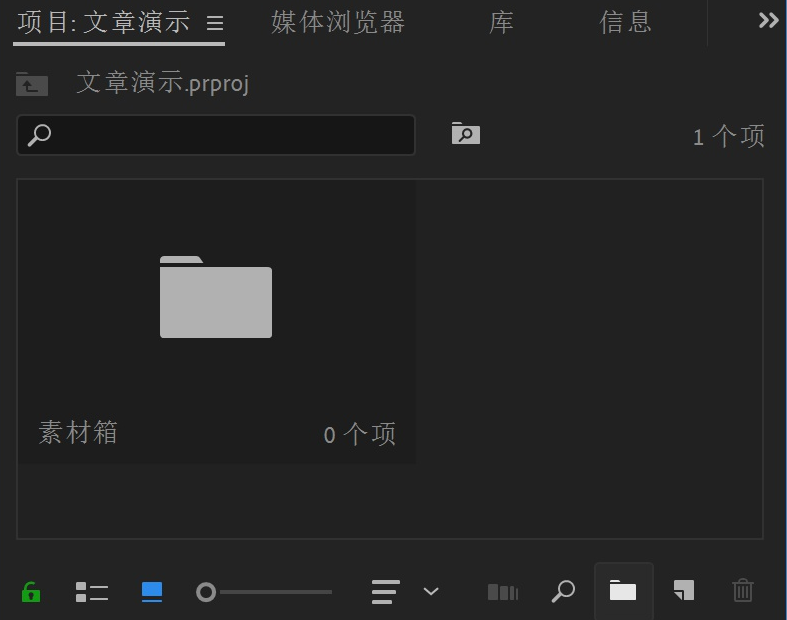The image size is (787, 620).
Task: Toggle the project write lock icon
Action: click(31, 592)
